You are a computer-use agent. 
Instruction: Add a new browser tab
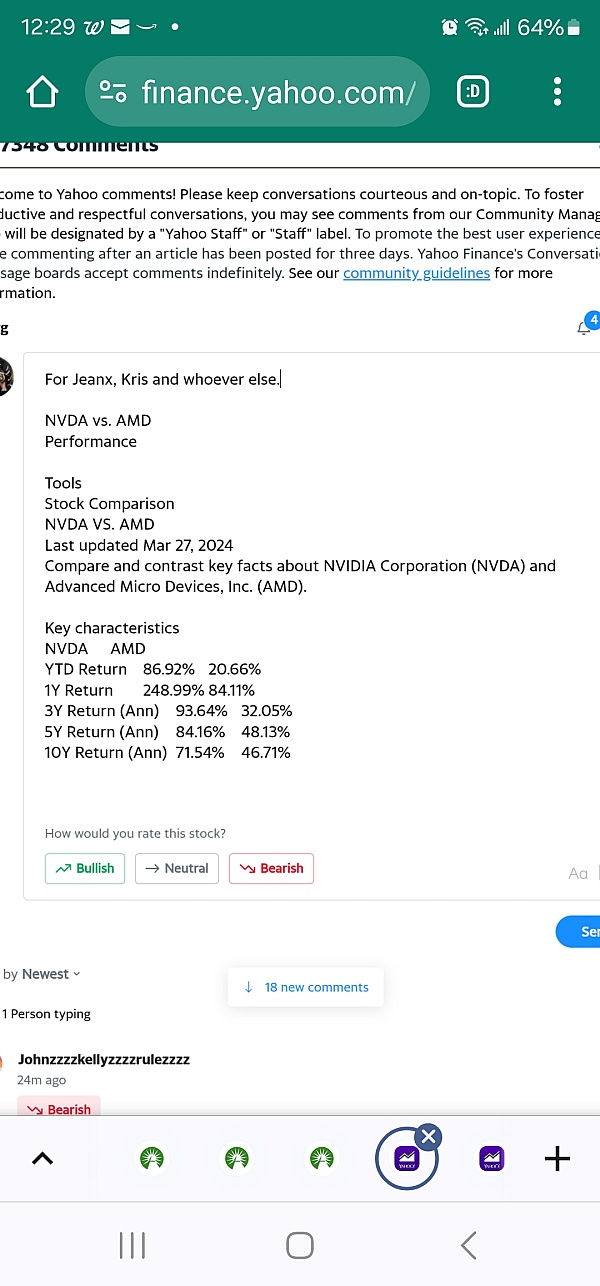coord(557,1159)
